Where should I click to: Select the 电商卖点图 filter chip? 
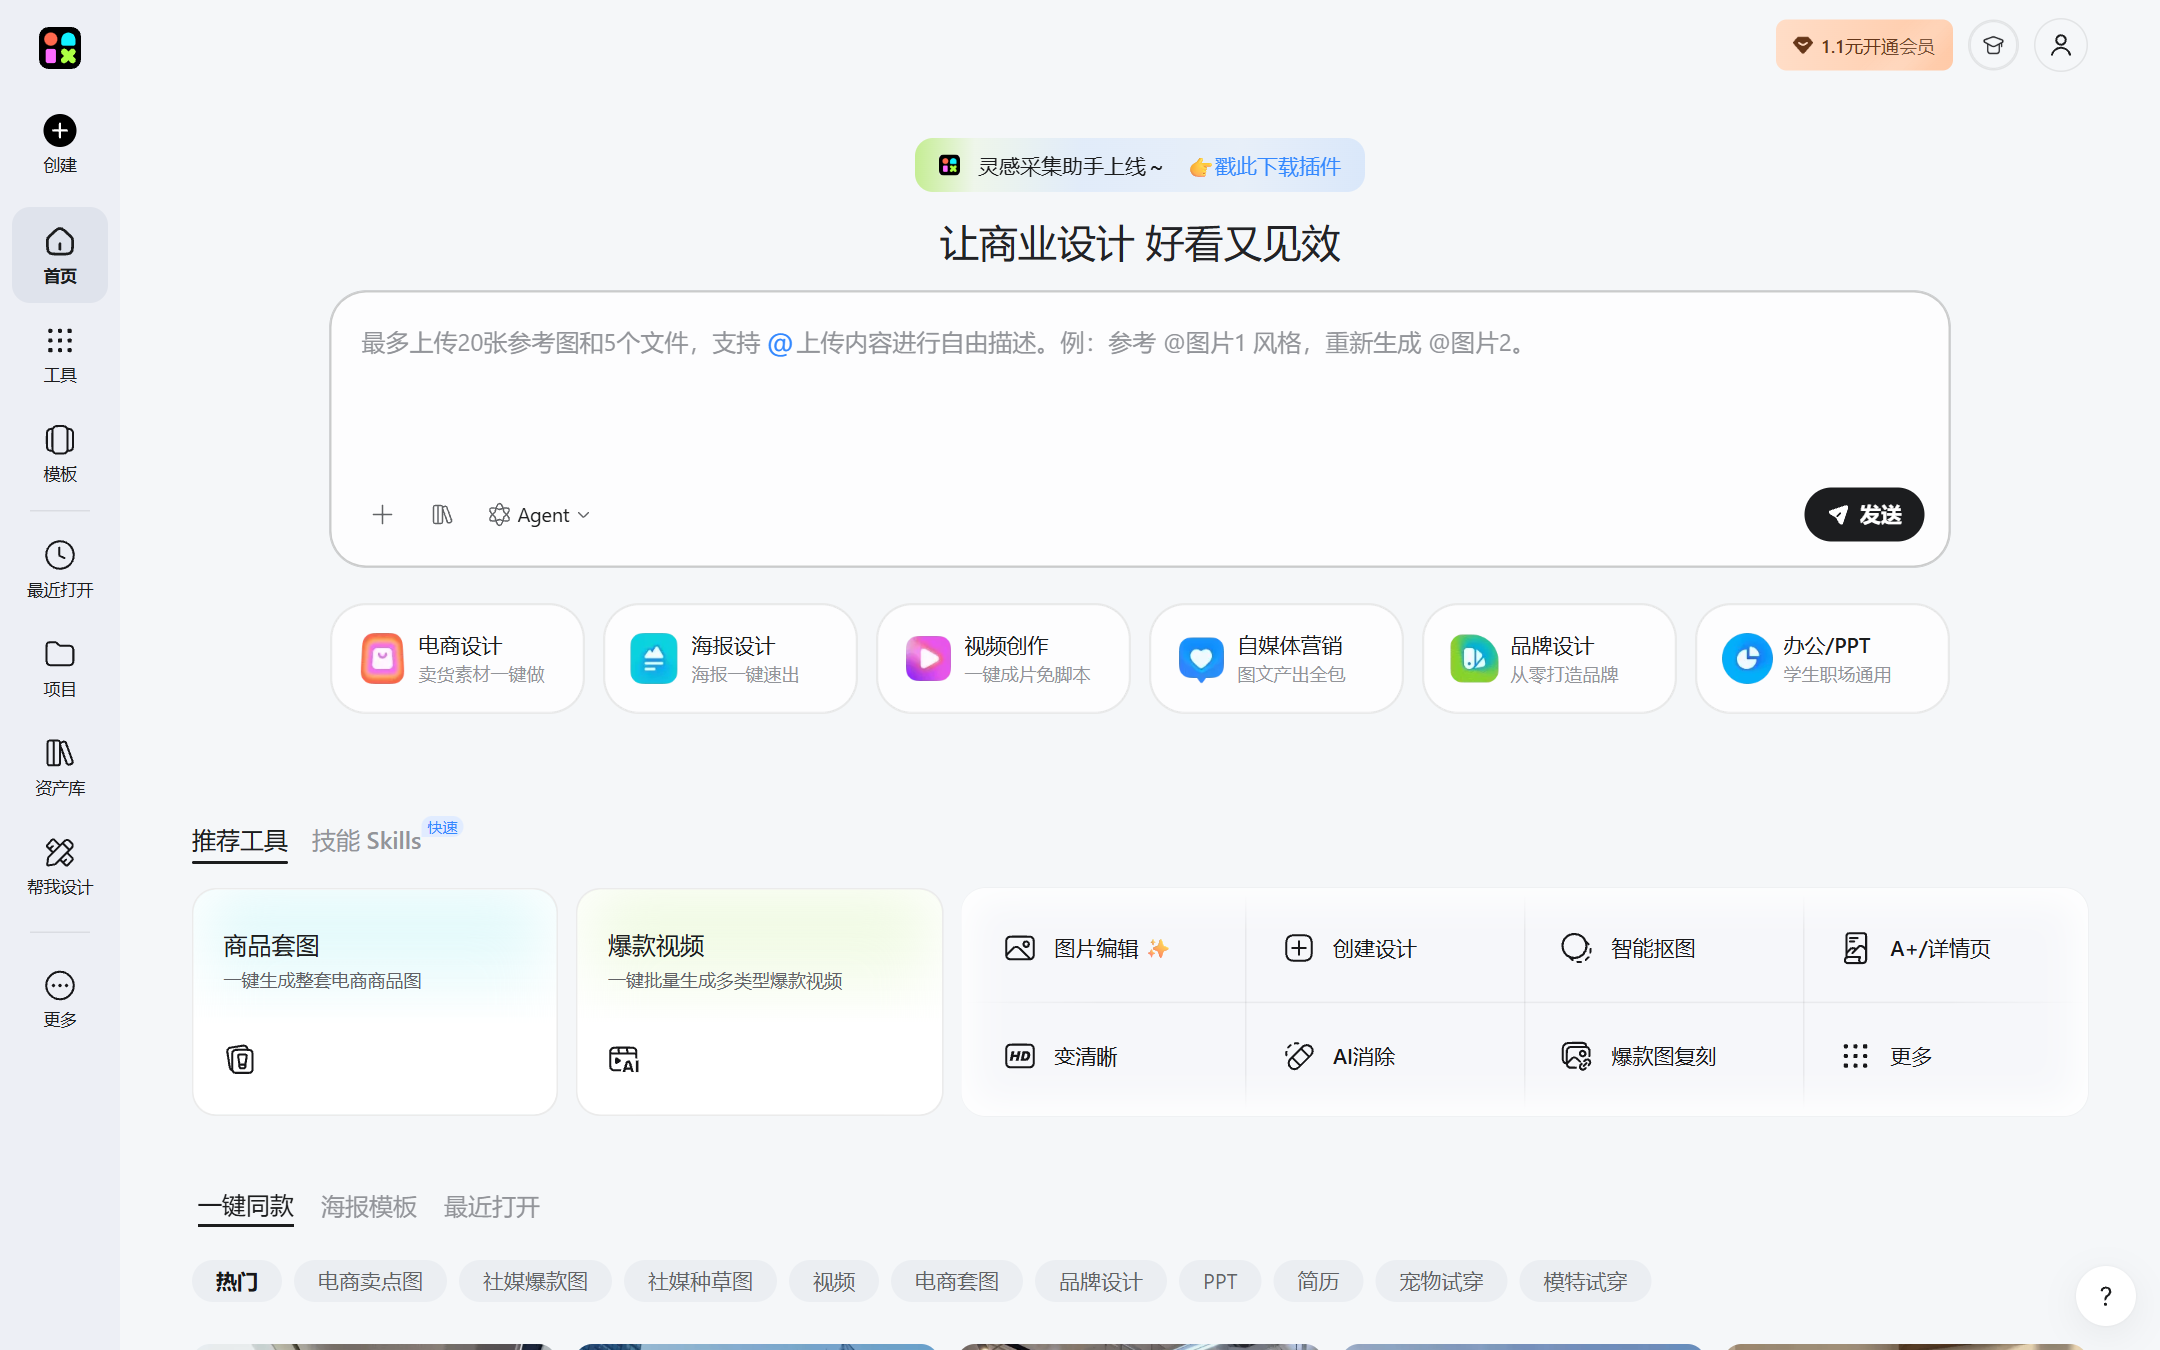pyautogui.click(x=370, y=1281)
